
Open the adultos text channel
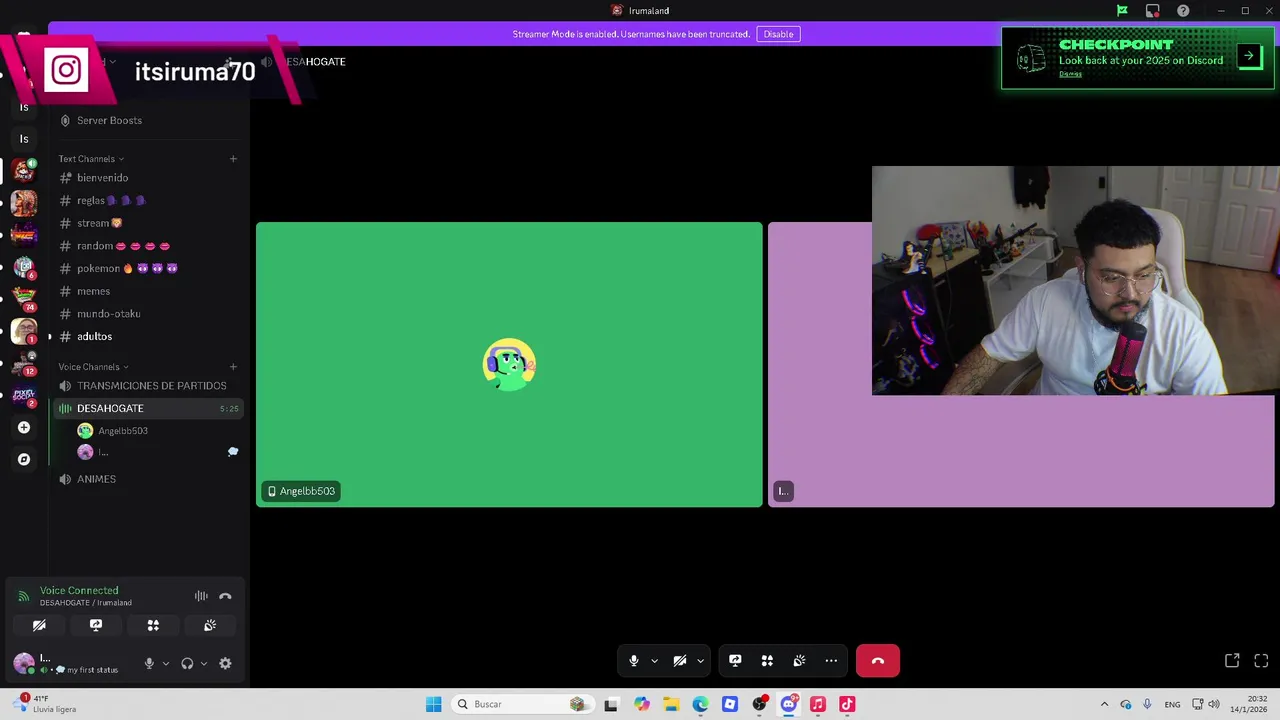point(94,336)
